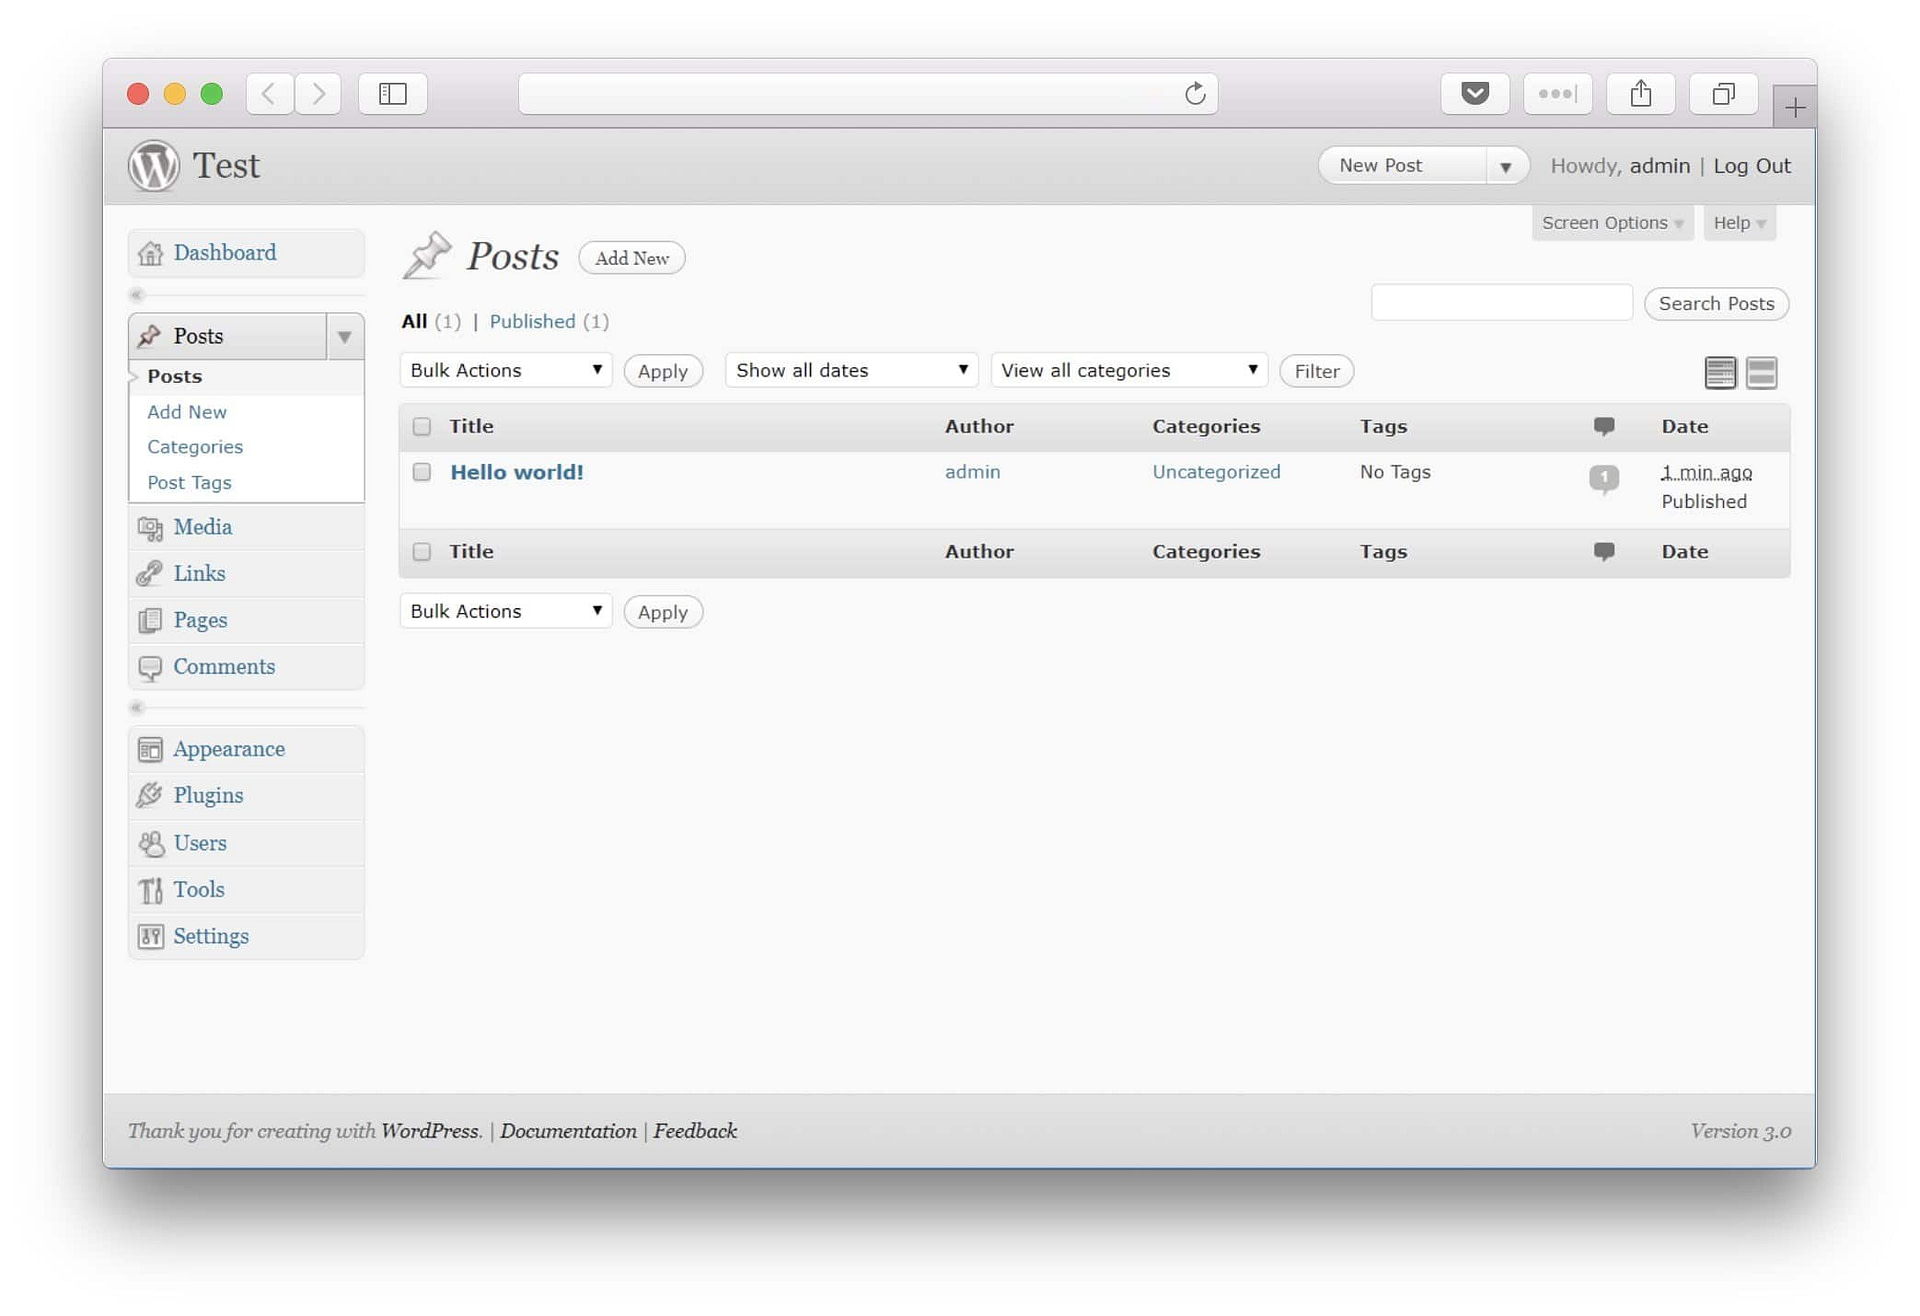
Task: Click the Comments bubble sidebar icon
Action: tap(150, 668)
